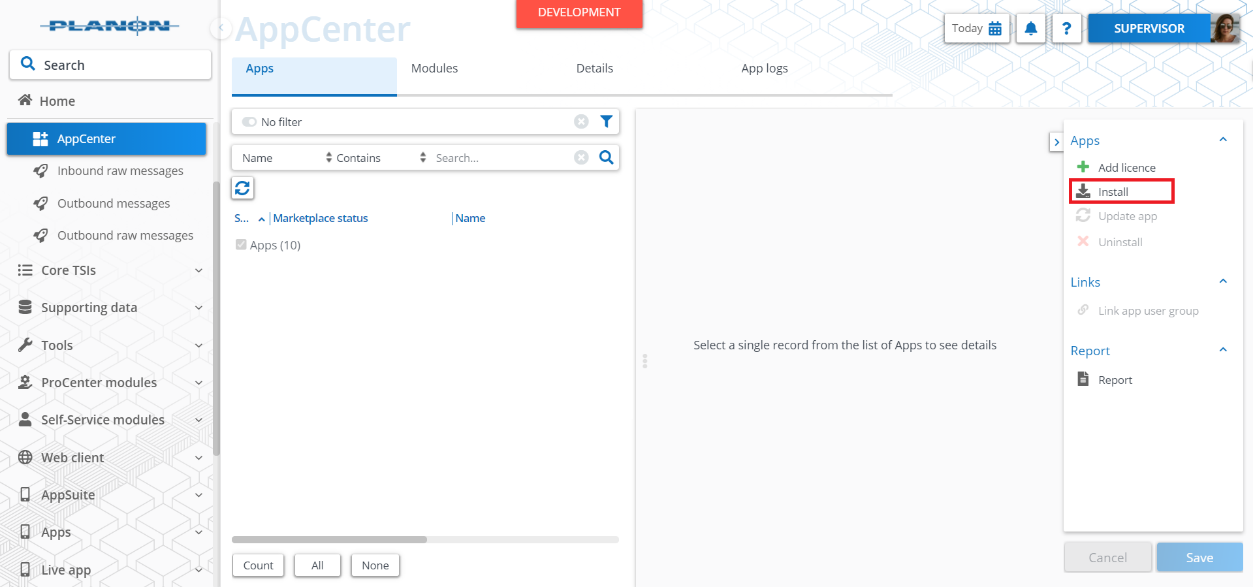Open the filter funnel icon
Screen dimensions: 1253x587
click(606, 122)
